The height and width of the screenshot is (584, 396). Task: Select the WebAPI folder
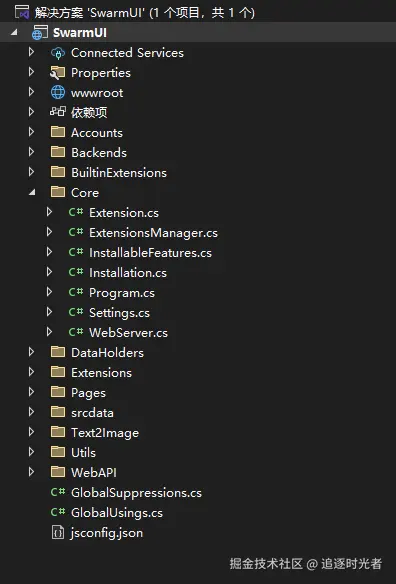[94, 473]
